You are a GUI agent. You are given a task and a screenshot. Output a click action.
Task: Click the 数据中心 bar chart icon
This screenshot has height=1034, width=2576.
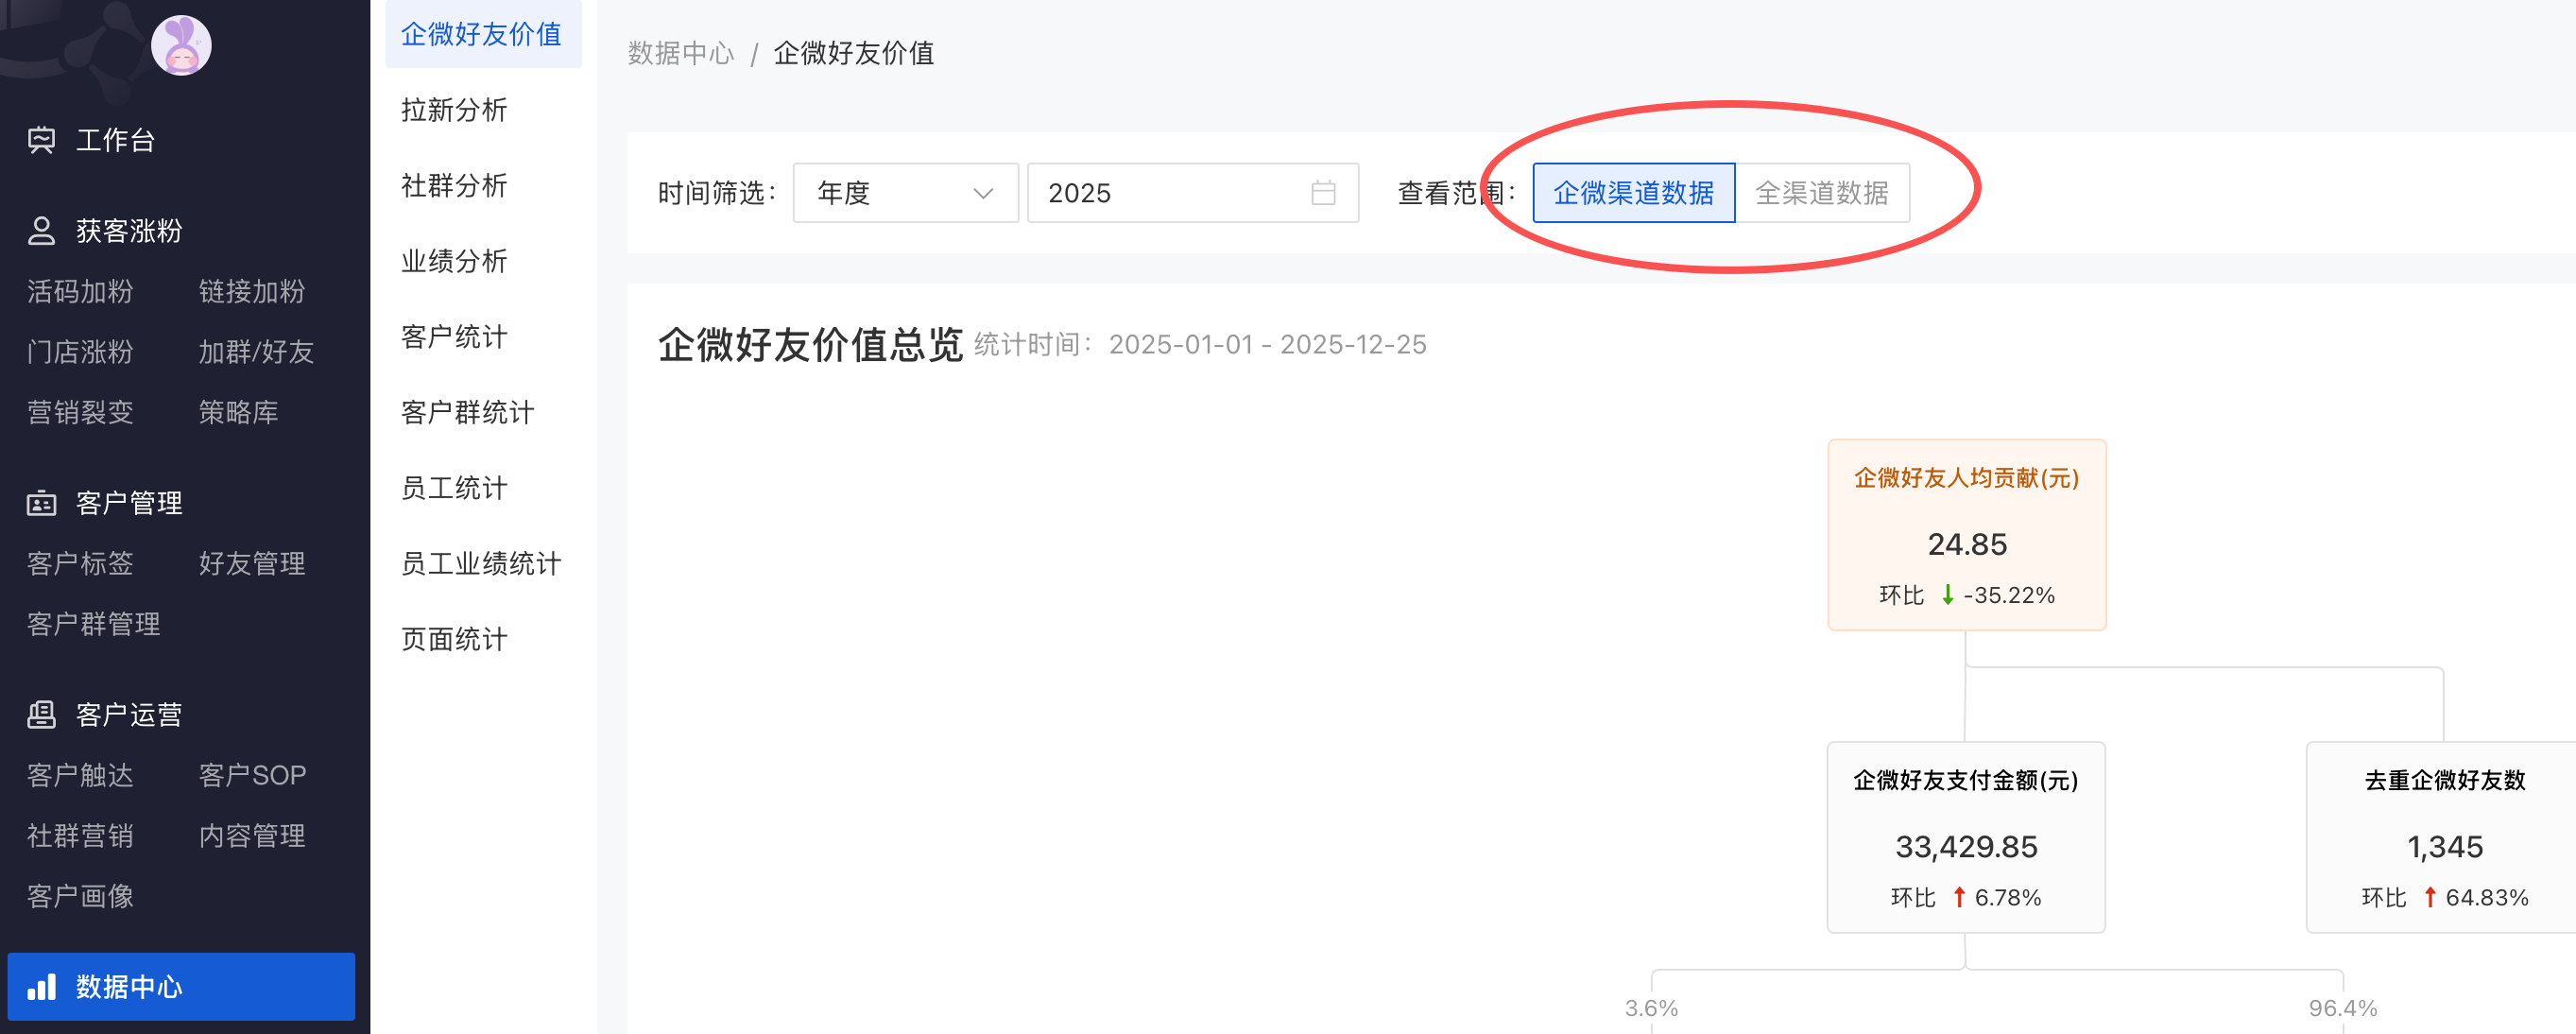click(41, 987)
